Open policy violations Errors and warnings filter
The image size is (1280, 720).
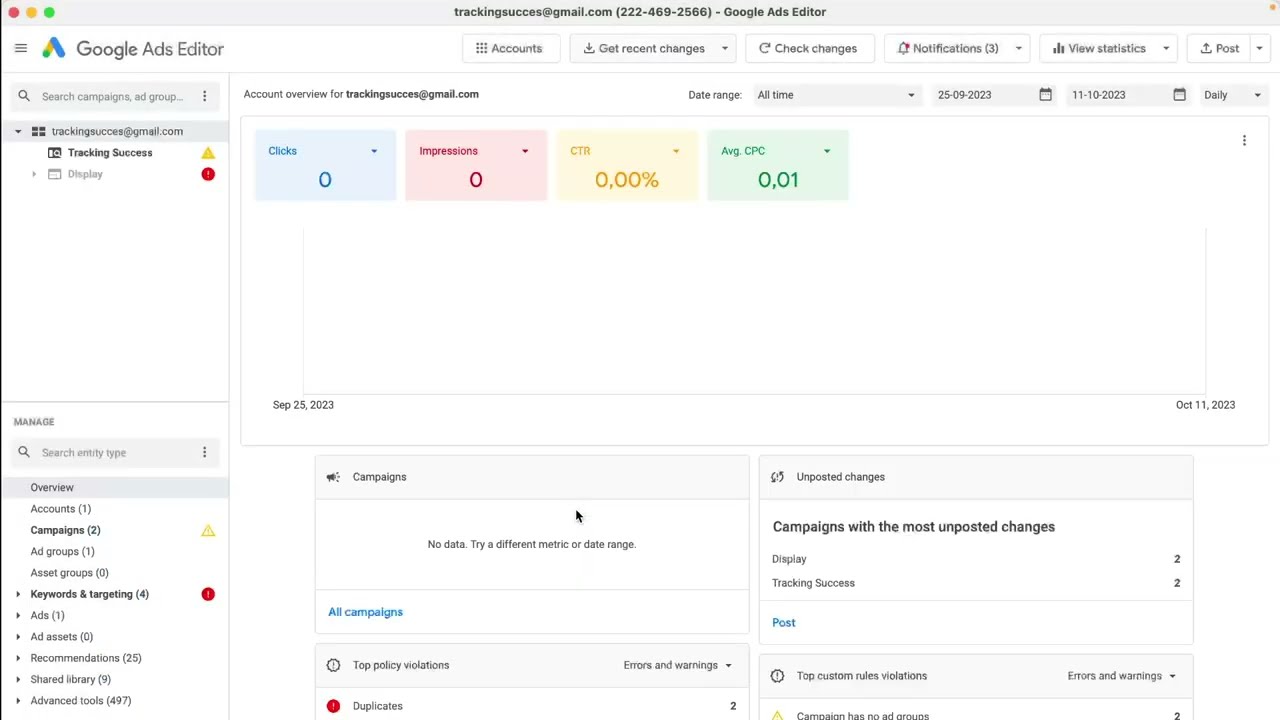coord(678,665)
